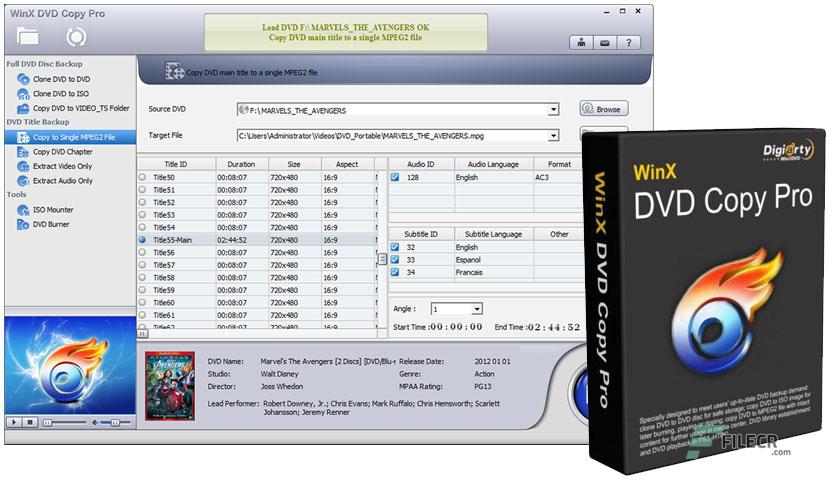This screenshot has width=836, height=484.
Task: Click the Extract Audio Only icon
Action: [23, 181]
